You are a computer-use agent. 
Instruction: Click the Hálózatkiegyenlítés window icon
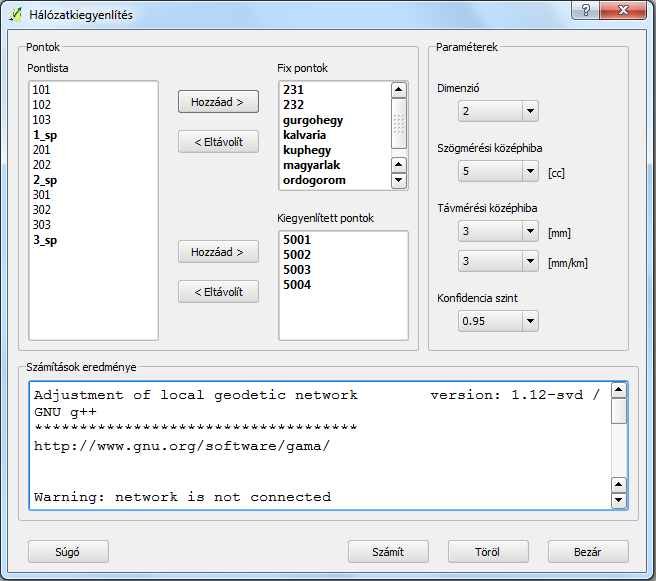(16, 15)
